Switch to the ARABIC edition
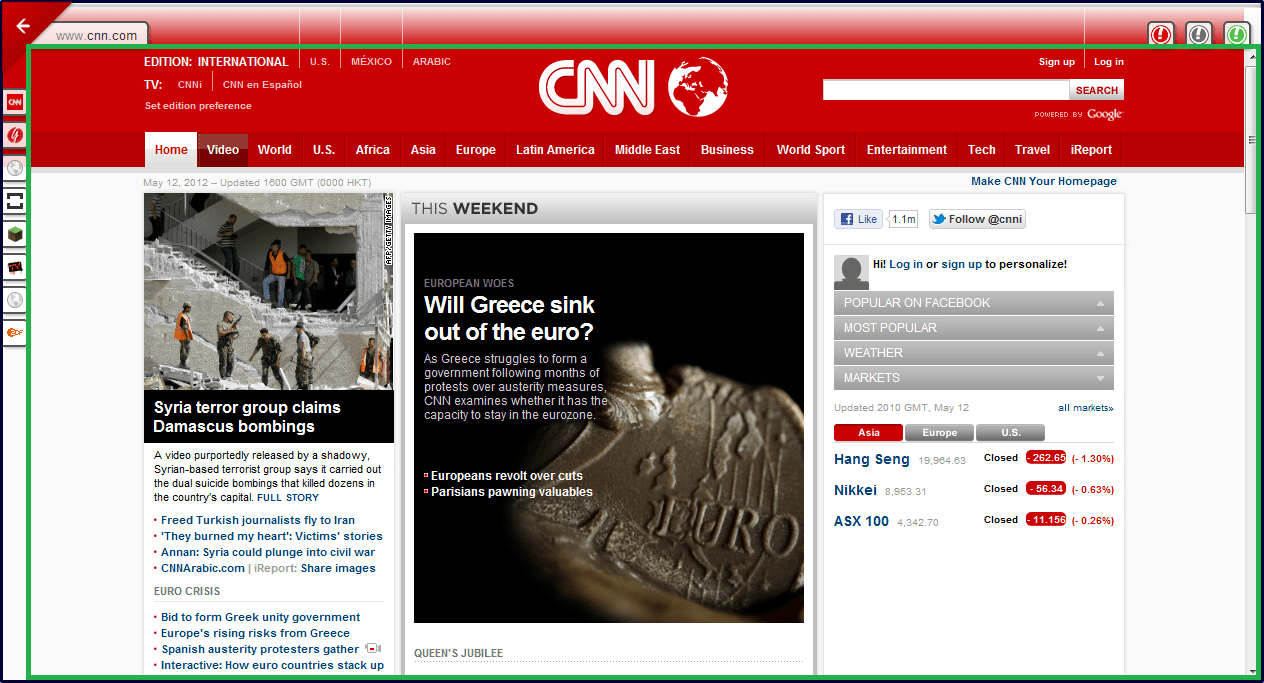 [431, 62]
